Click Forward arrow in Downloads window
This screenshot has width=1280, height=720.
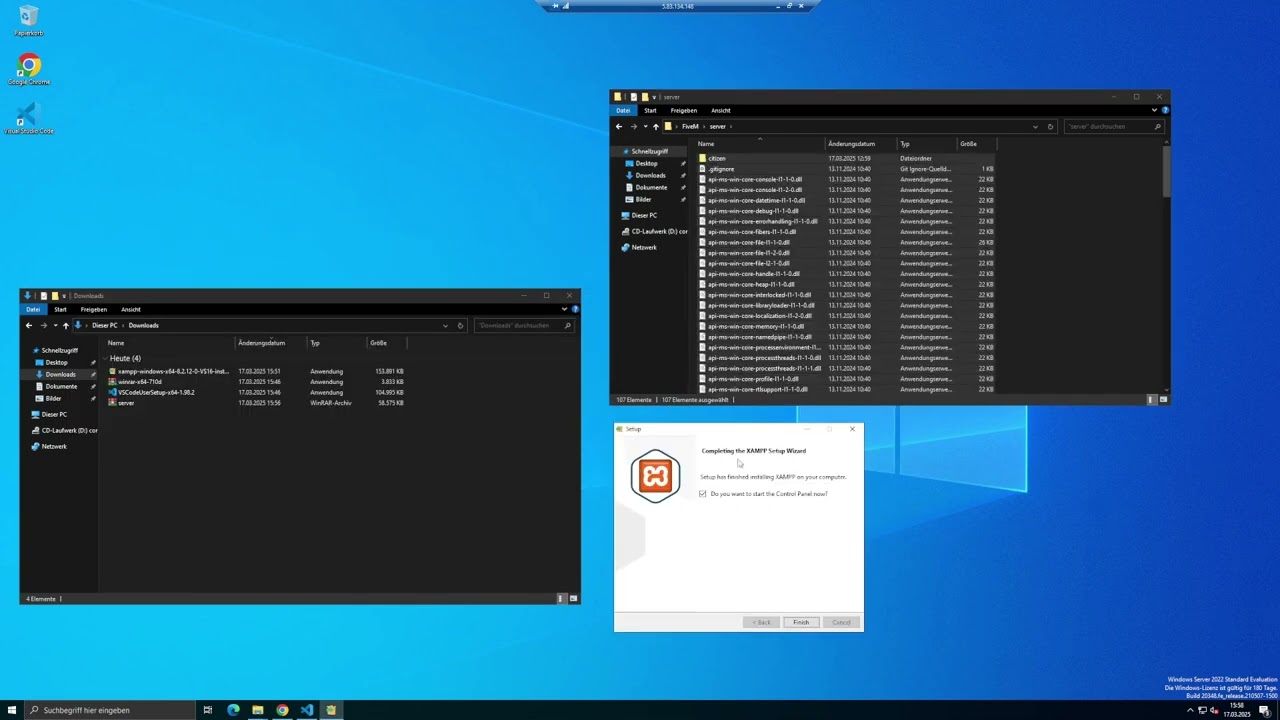pyautogui.click(x=43, y=325)
